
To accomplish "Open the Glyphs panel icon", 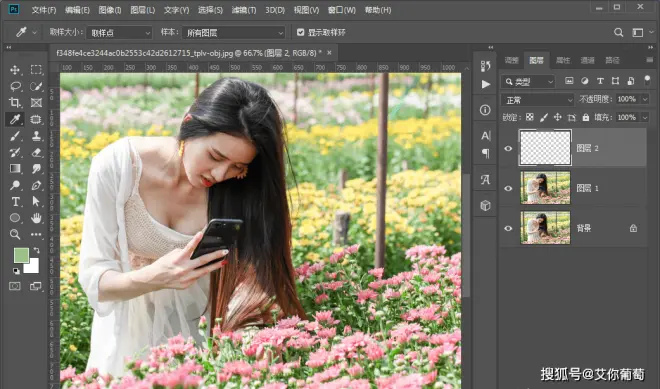I will [x=485, y=180].
